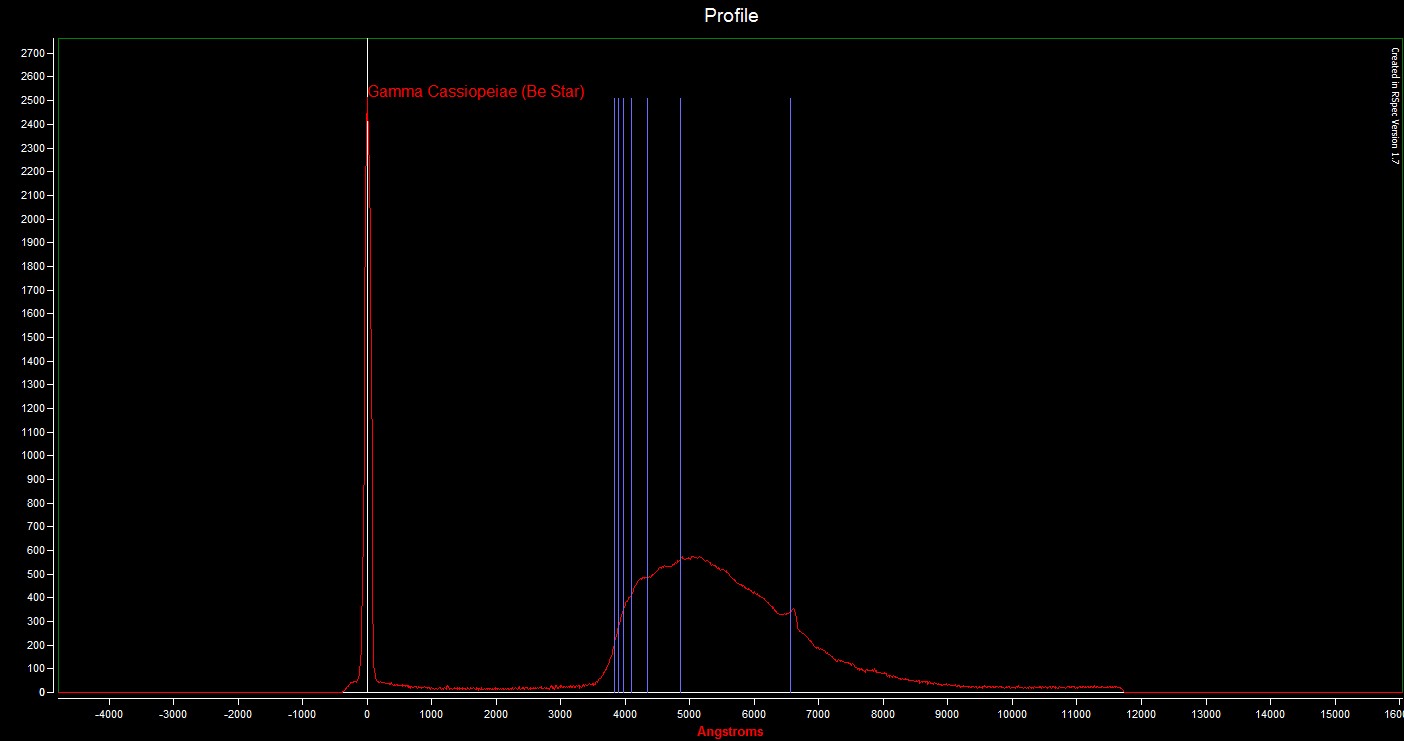This screenshot has width=1404, height=741.
Task: Click the "Created in RSpec Version 1.7" watermark
Action: pos(1395,105)
